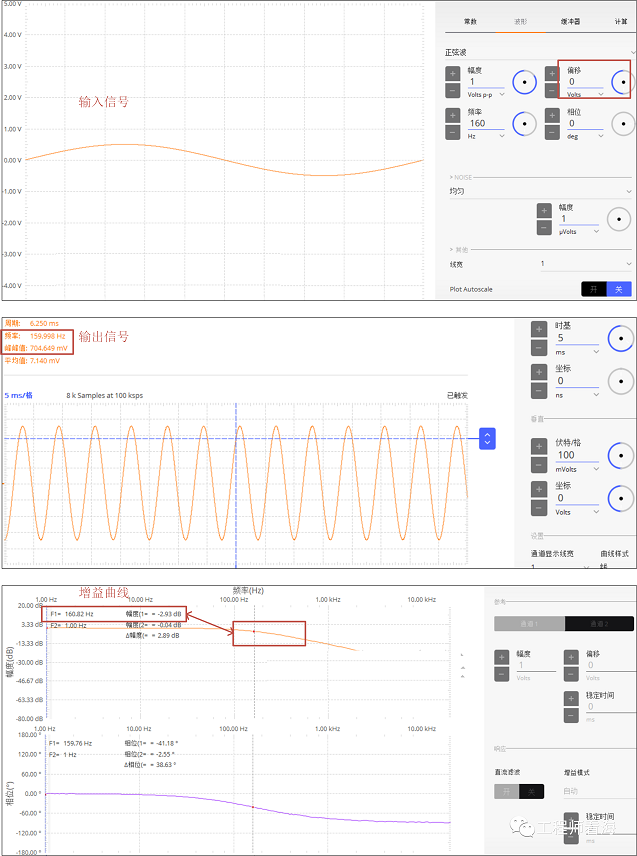Open the ns position unit dropdown

click(578, 395)
